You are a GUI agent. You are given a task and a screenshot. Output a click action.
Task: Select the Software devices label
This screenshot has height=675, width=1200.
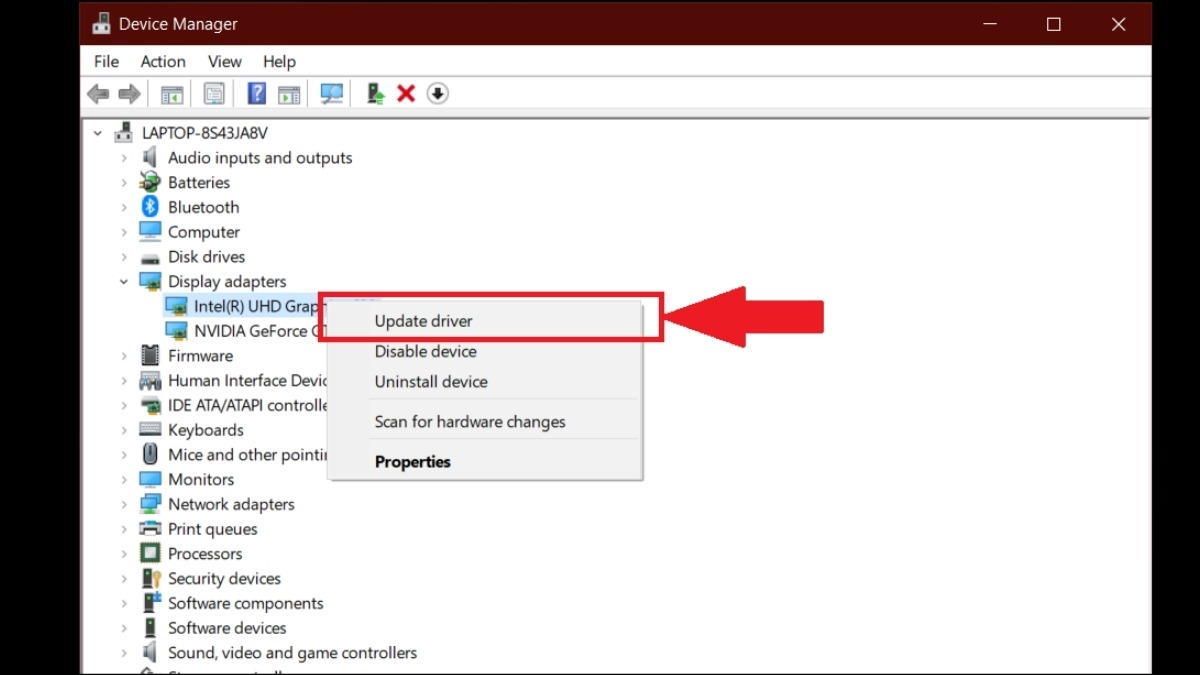(x=227, y=628)
